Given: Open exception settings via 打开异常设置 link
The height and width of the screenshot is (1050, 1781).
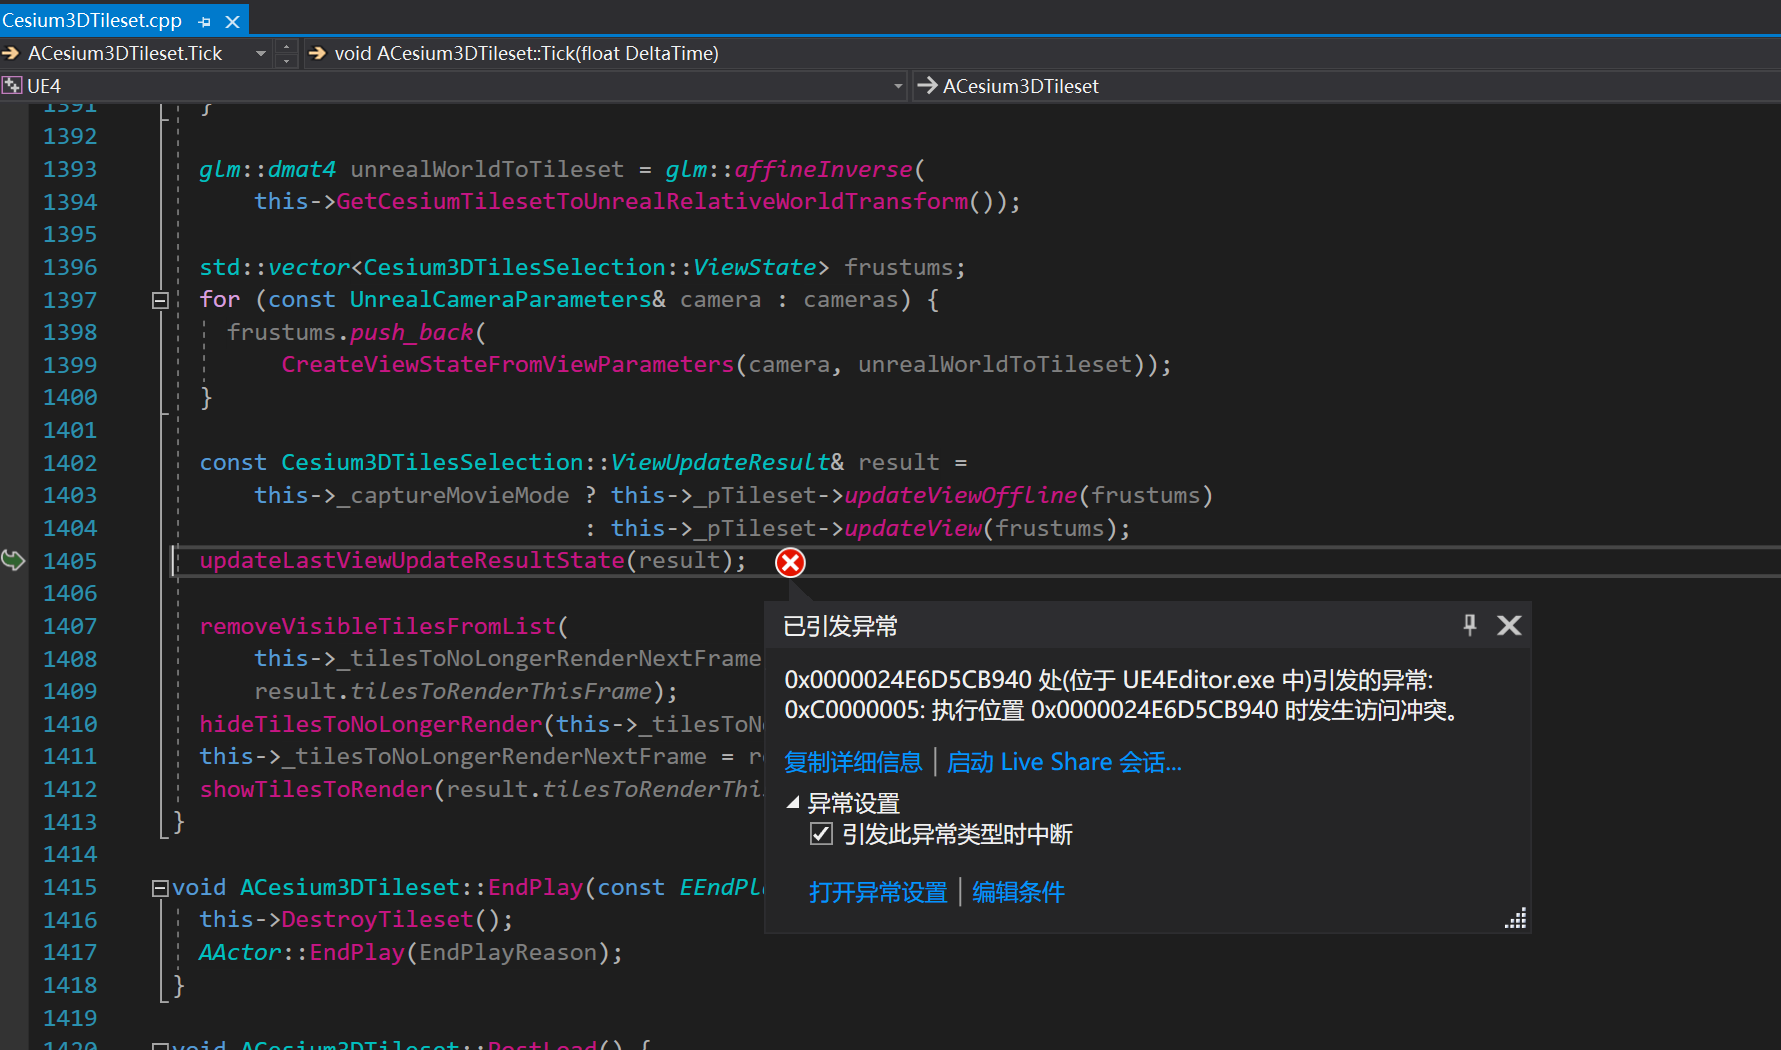Looking at the screenshot, I should (877, 892).
